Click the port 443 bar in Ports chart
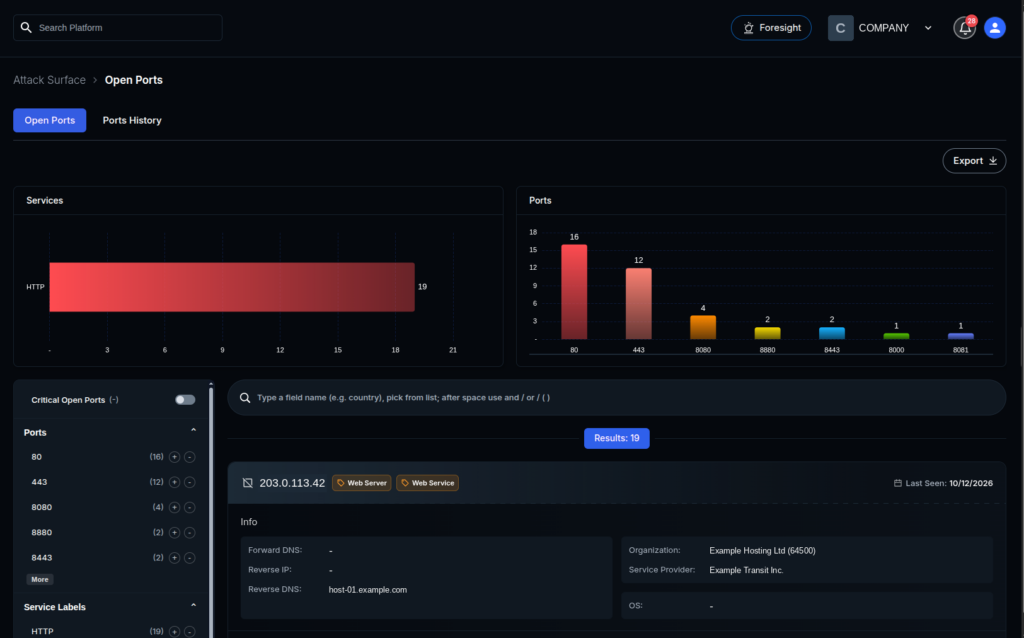Image resolution: width=1024 pixels, height=638 pixels. pyautogui.click(x=639, y=304)
